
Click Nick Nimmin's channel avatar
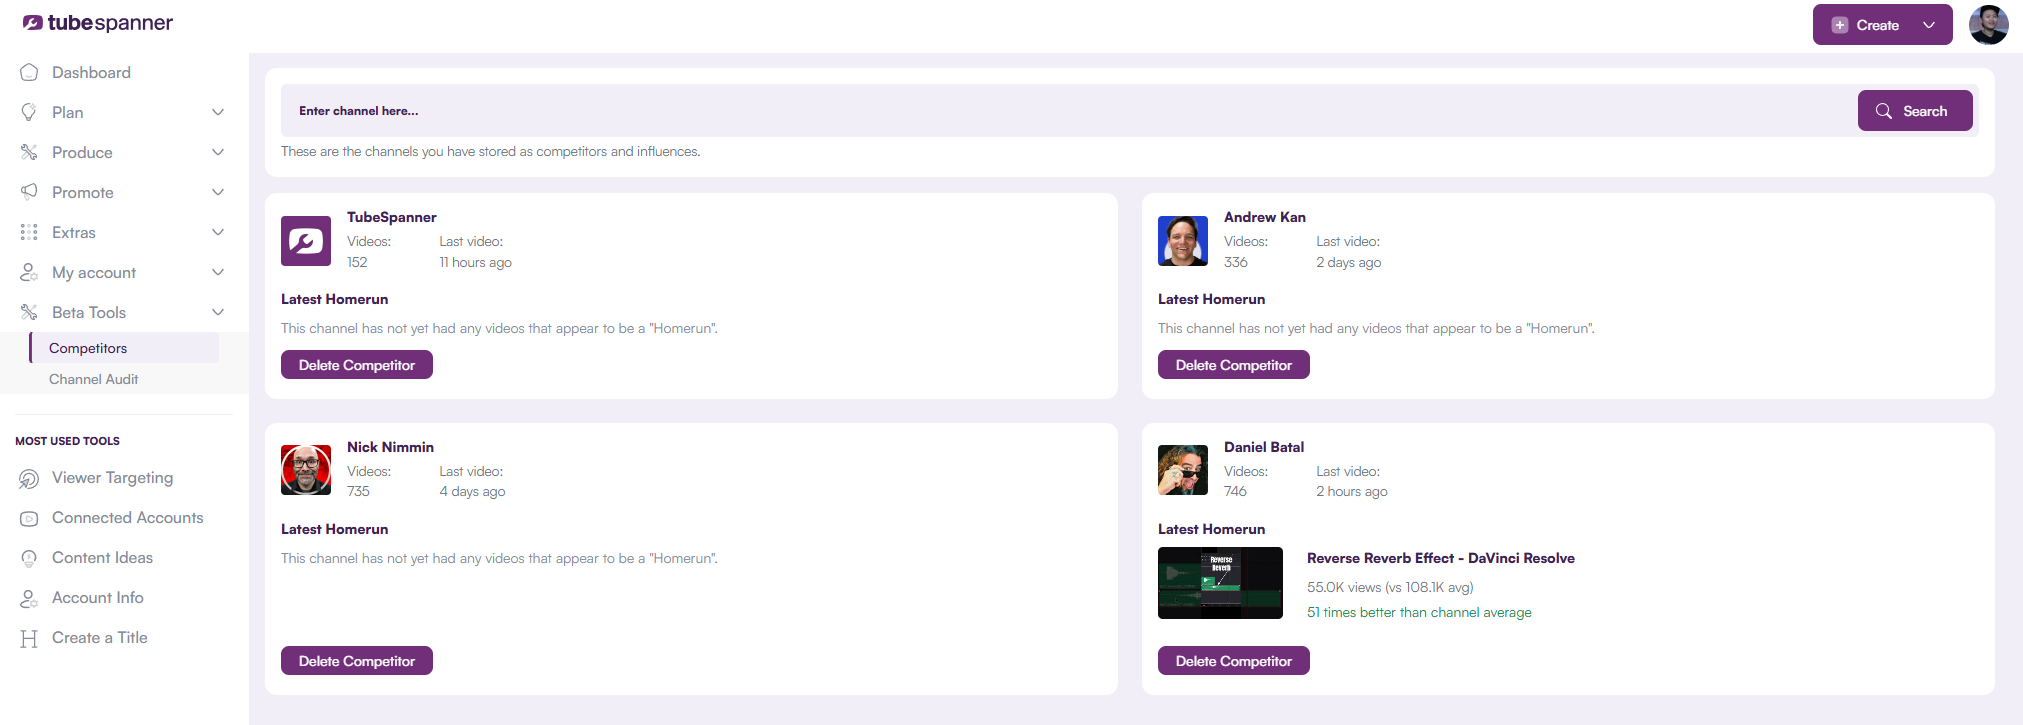point(306,470)
